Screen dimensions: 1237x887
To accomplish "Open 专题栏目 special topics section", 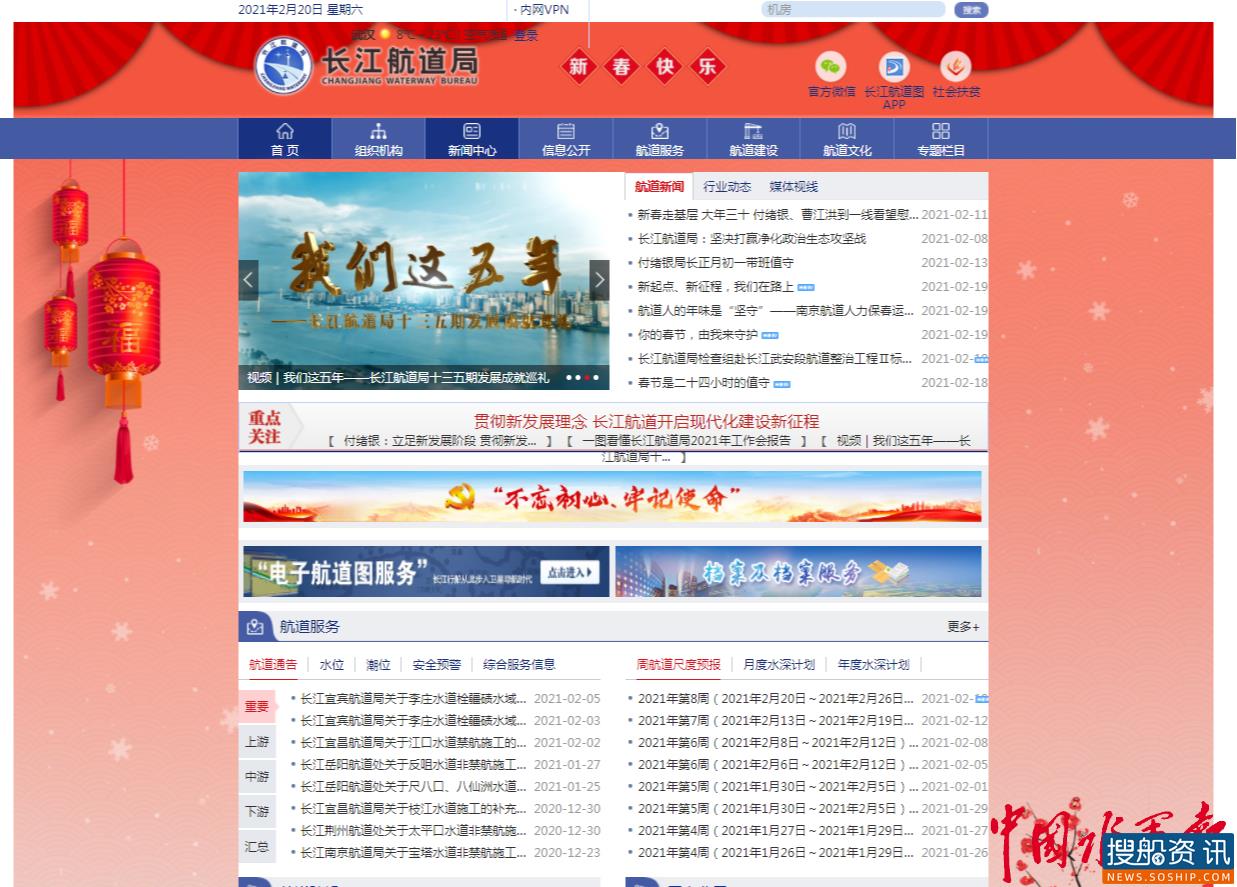I will [x=941, y=139].
